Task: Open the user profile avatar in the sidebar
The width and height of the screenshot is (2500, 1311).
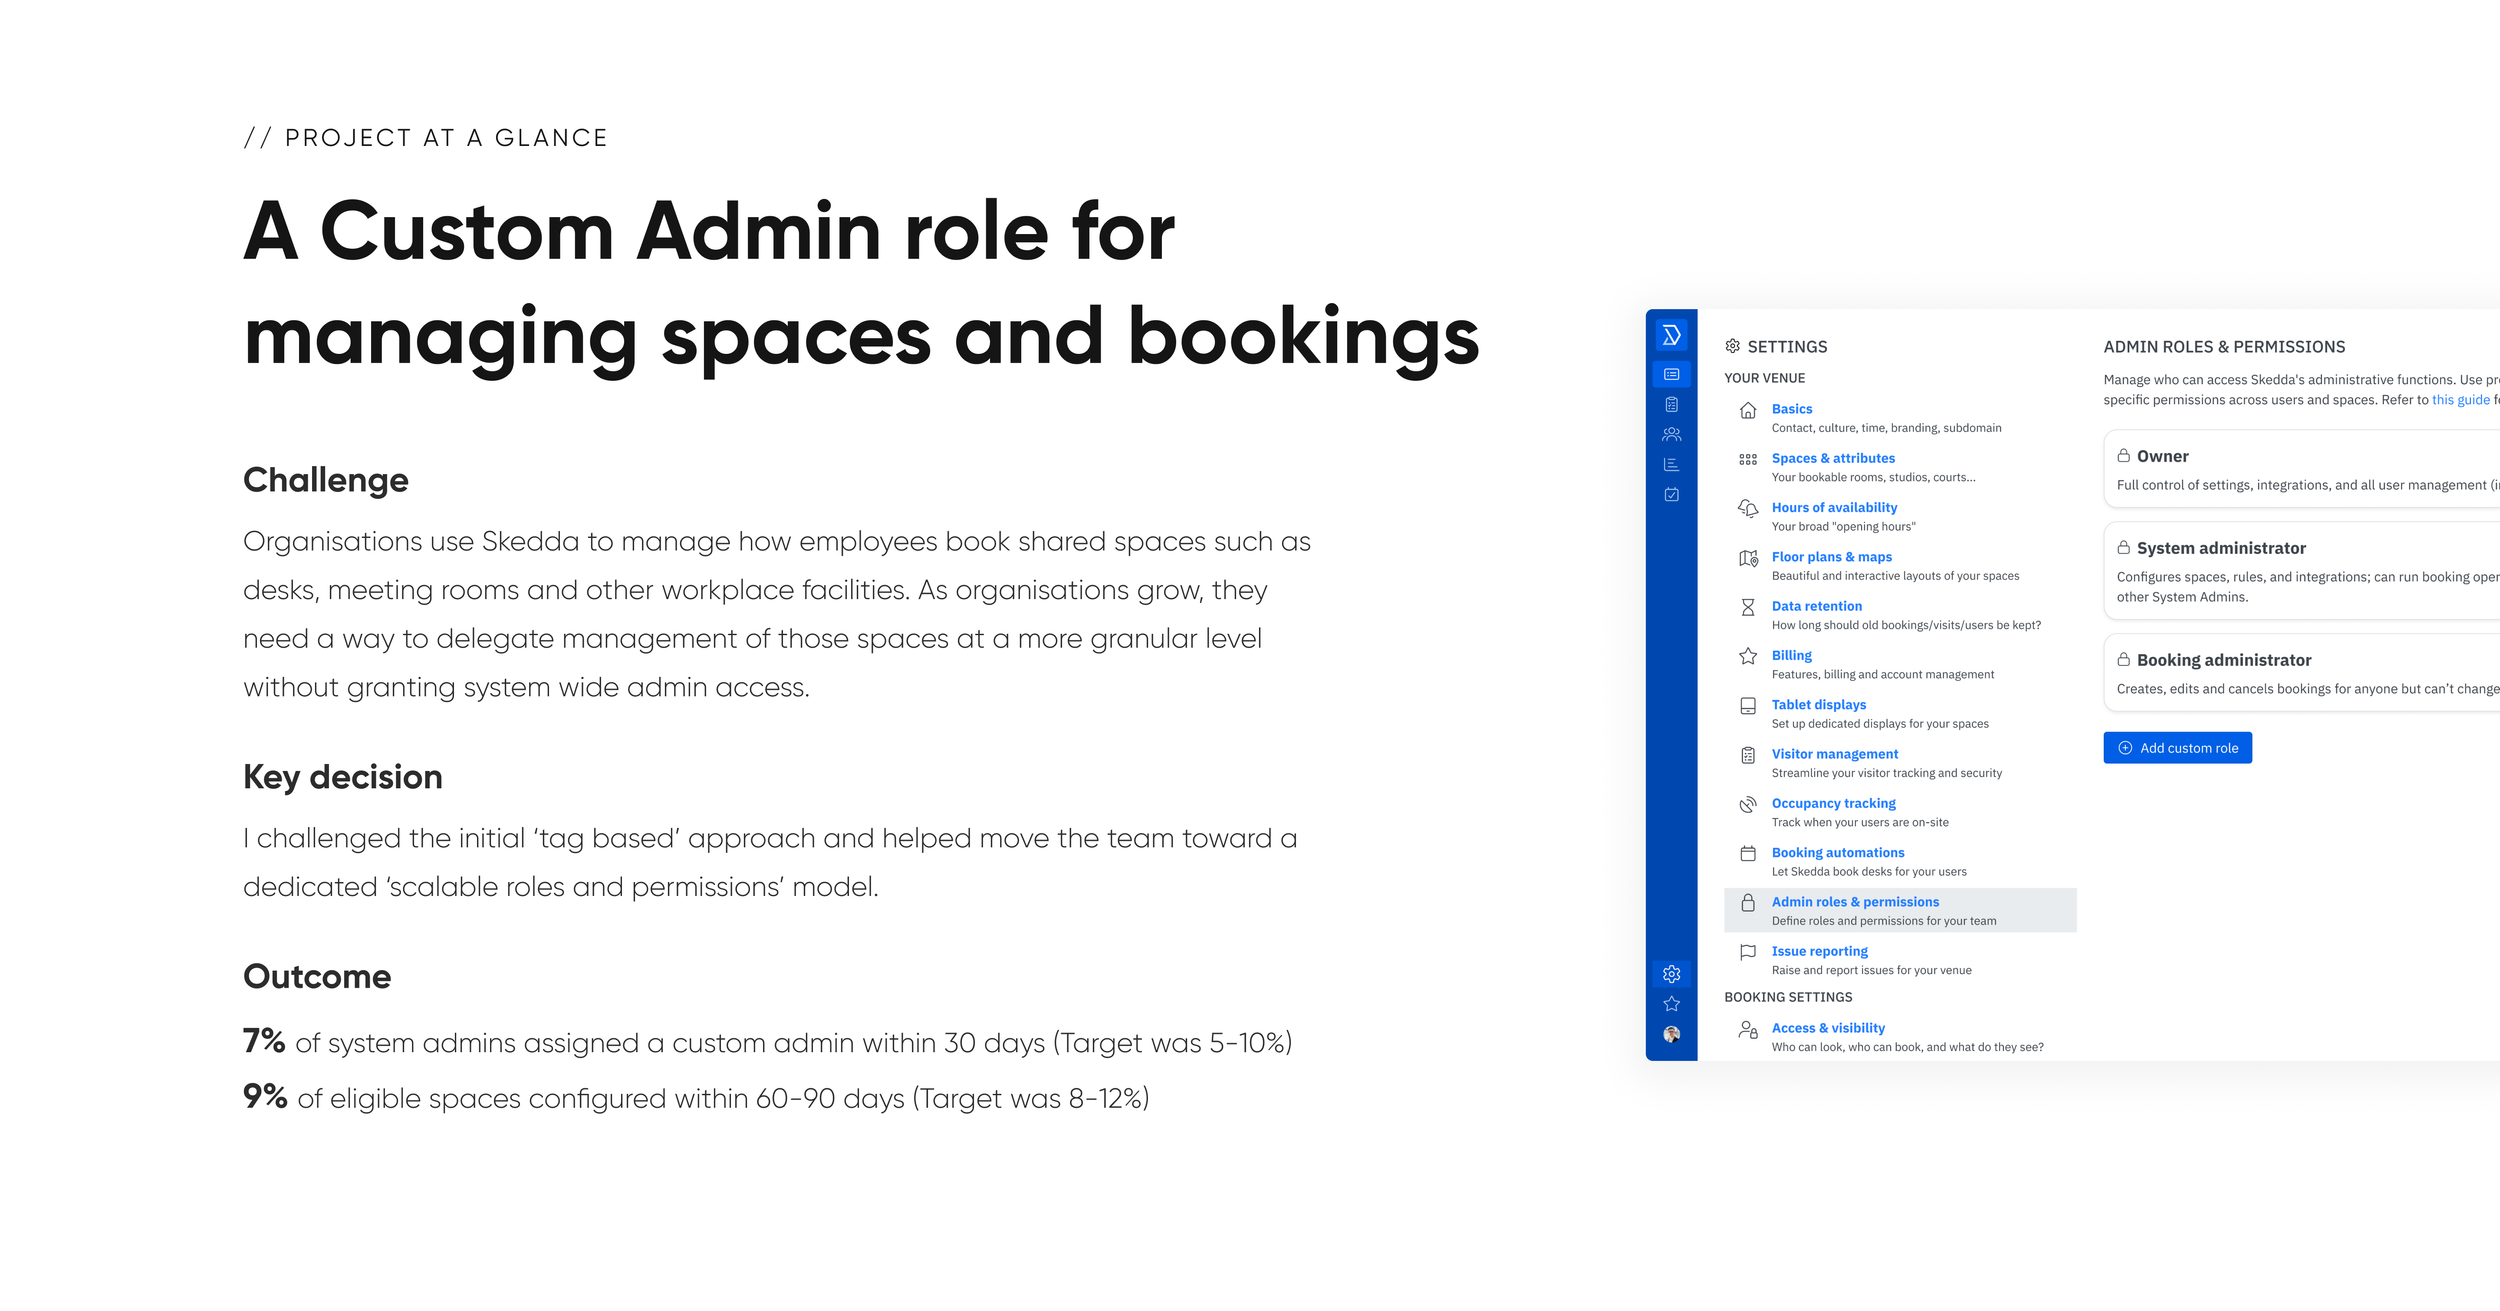Action: click(x=1671, y=1034)
